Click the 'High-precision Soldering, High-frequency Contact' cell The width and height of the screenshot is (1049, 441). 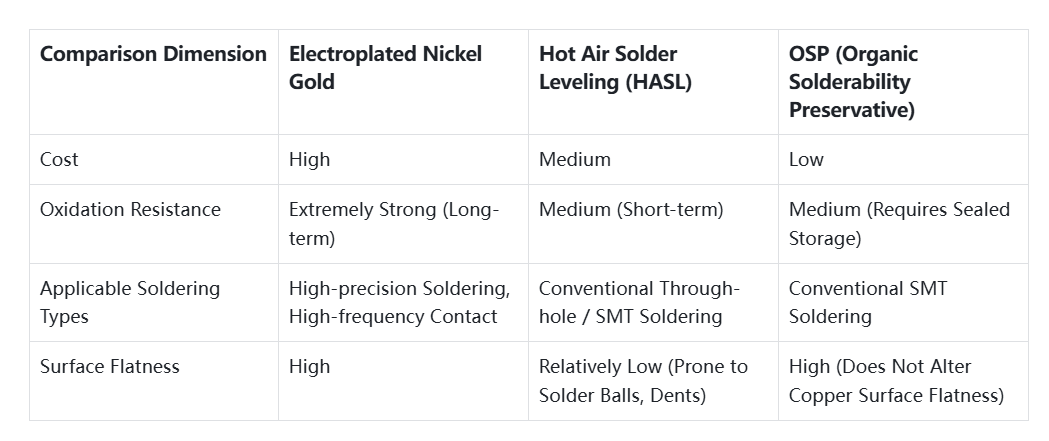[x=399, y=302]
